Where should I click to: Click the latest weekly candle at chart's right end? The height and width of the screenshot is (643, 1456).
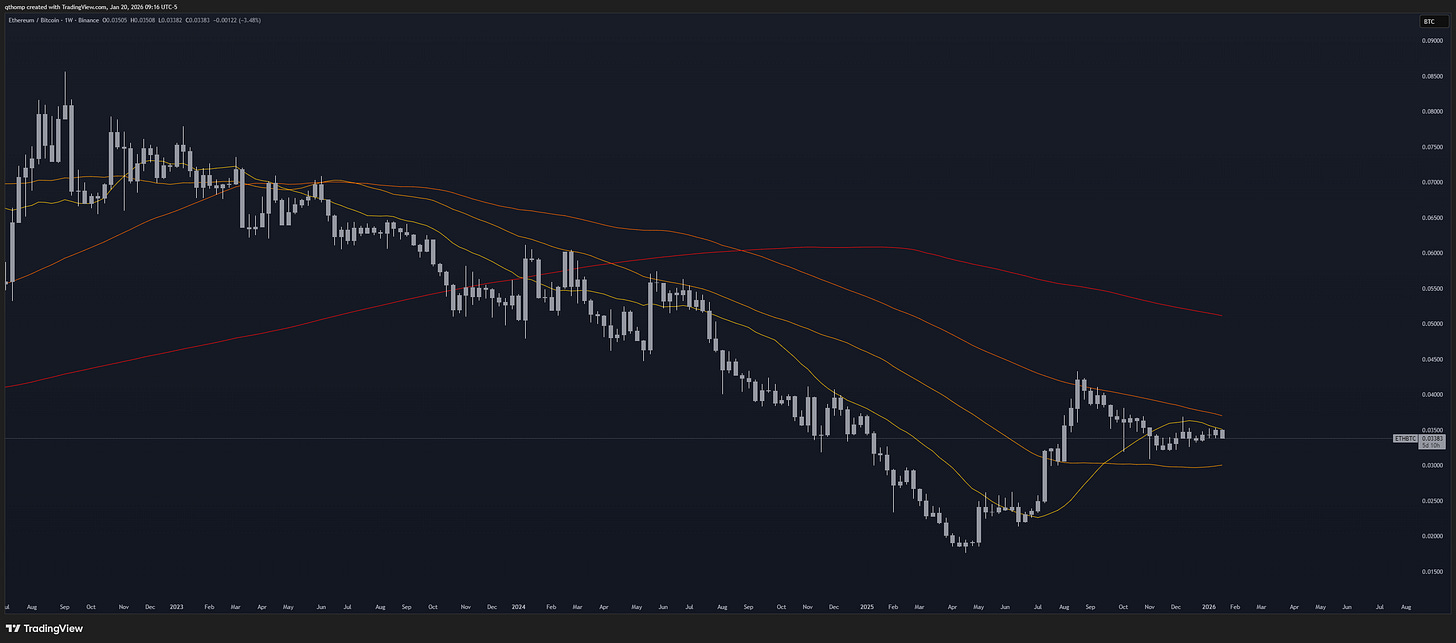tap(1221, 433)
